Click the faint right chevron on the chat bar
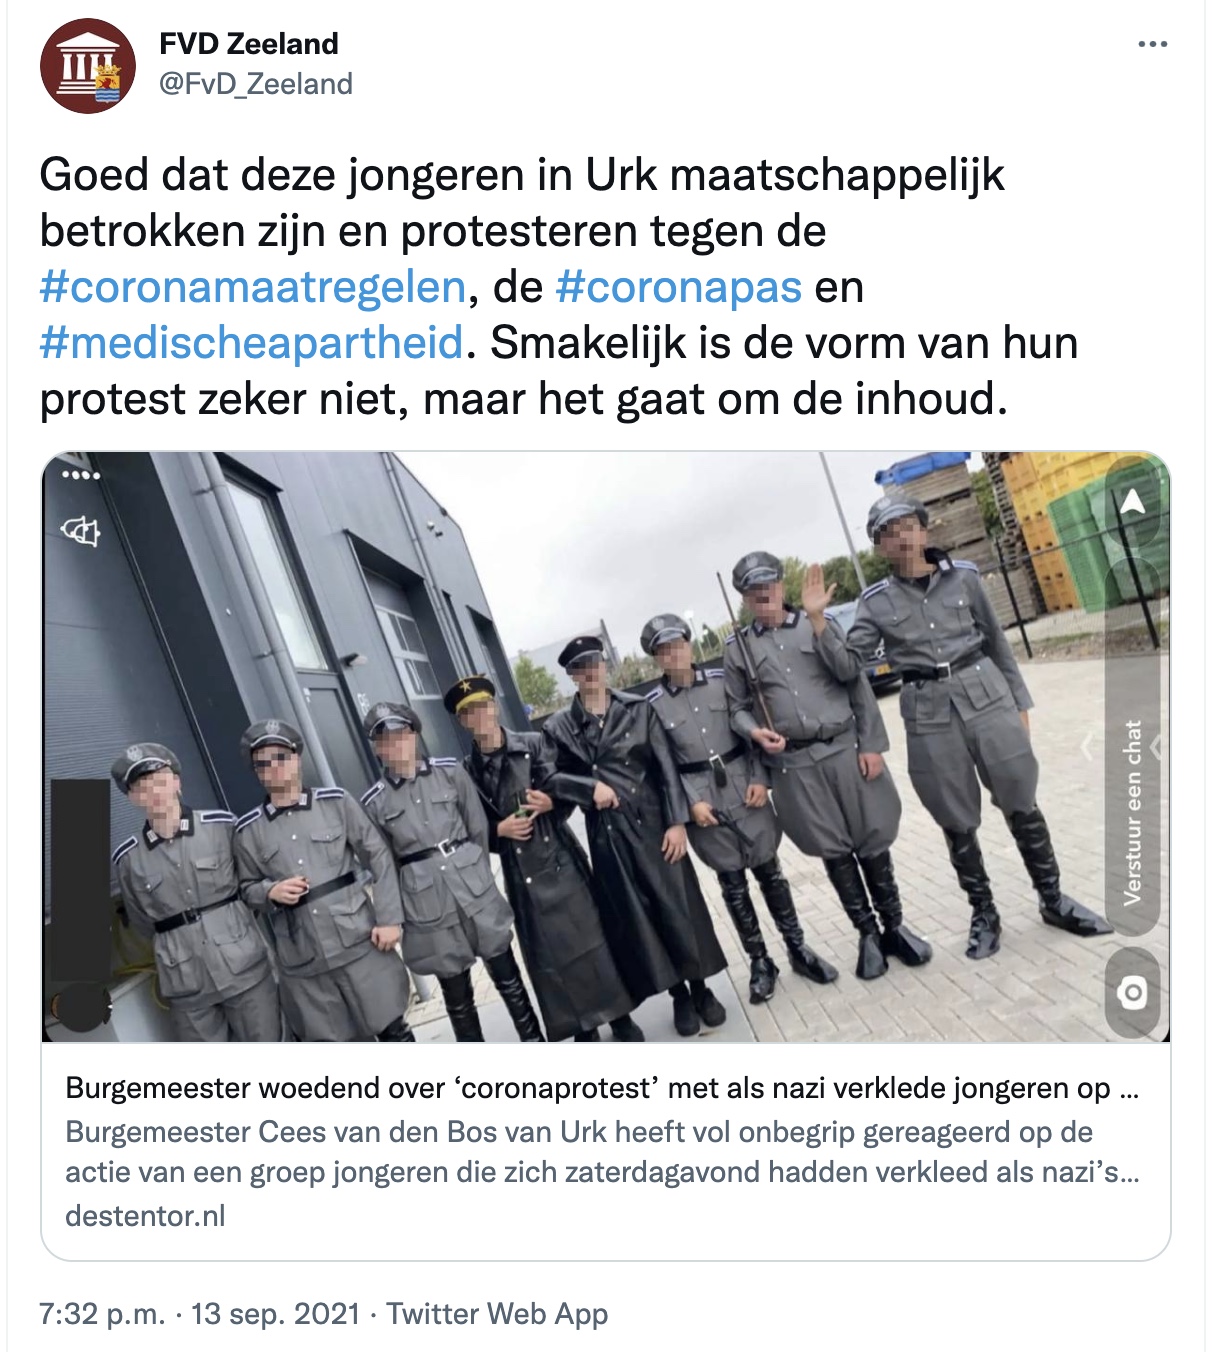Screen dimensions: 1212x1352 point(1157,746)
